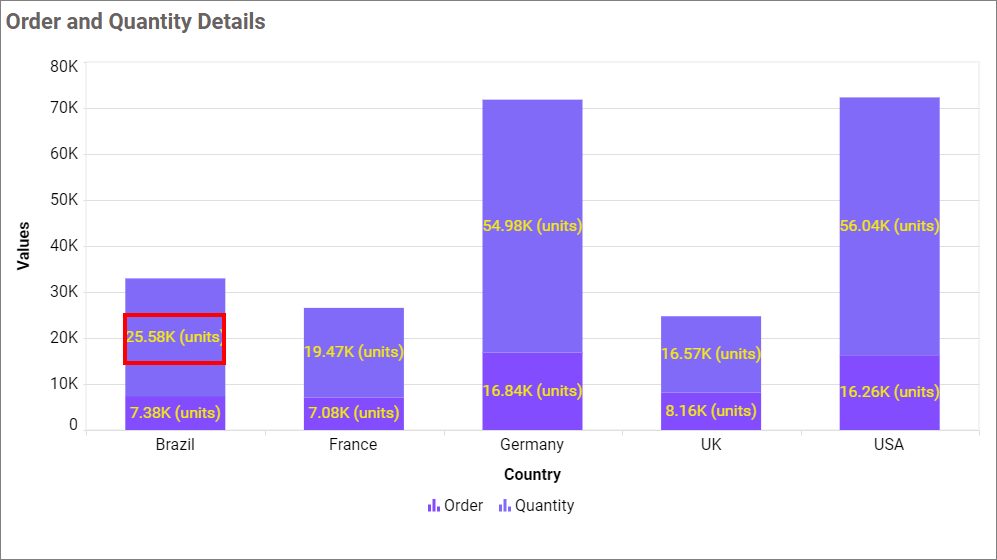Select the USA category axis label
997x560 pixels.
coord(889,445)
